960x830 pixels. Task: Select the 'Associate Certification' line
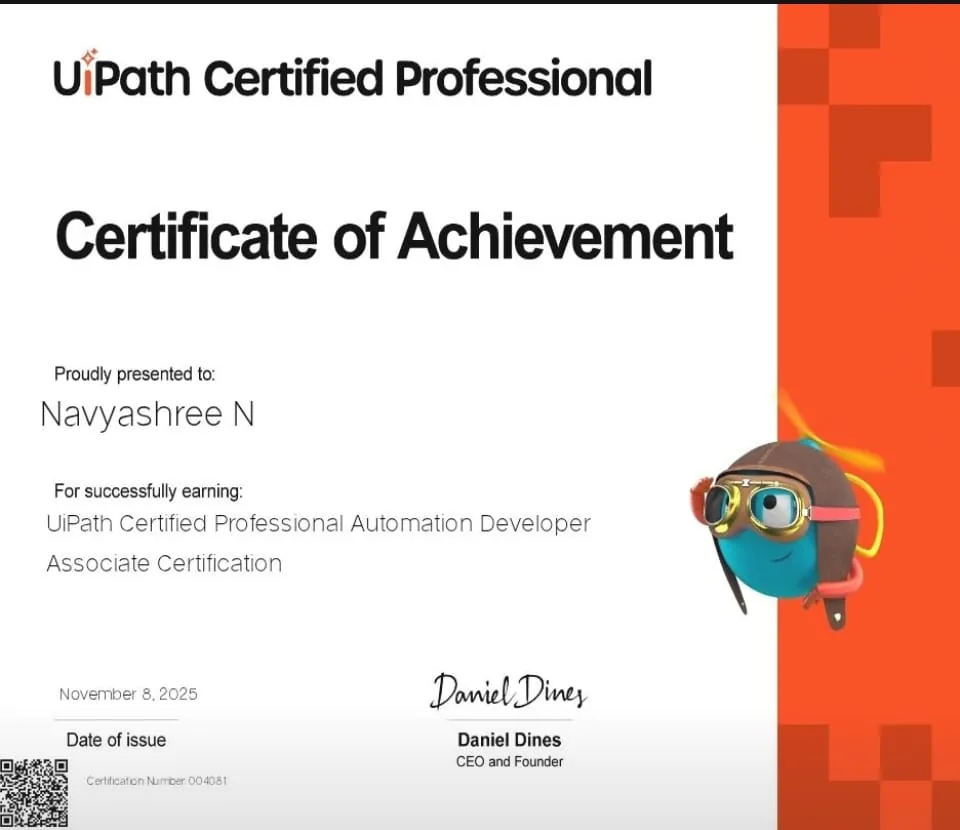164,564
